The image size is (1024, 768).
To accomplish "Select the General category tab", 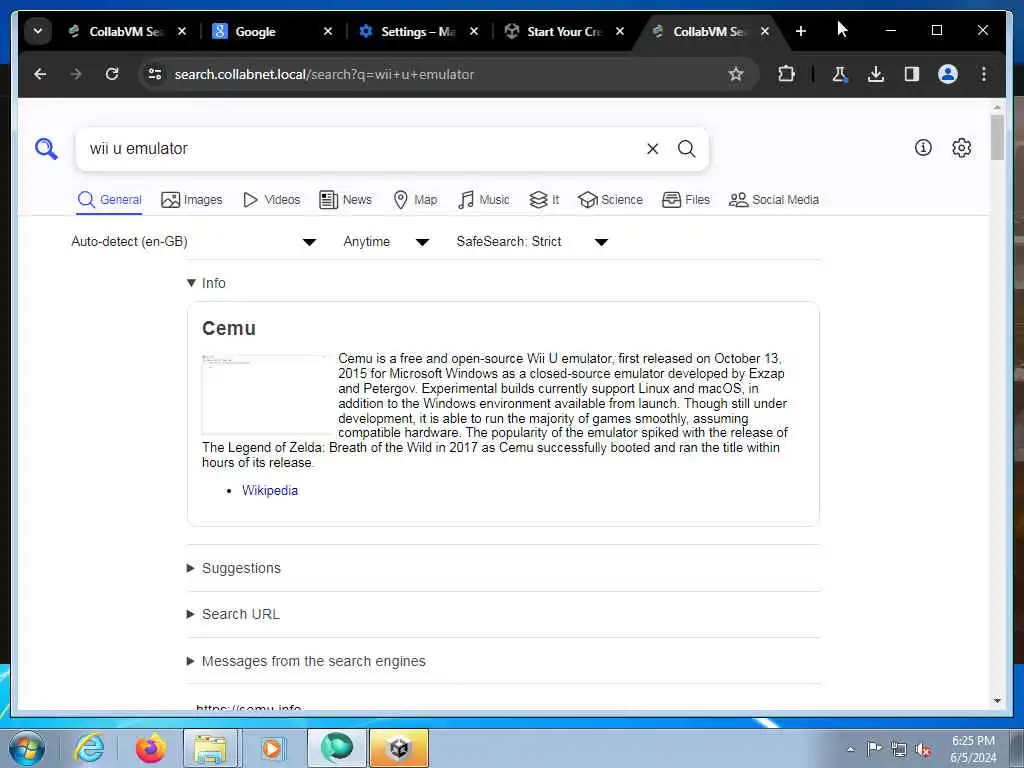I will [109, 200].
